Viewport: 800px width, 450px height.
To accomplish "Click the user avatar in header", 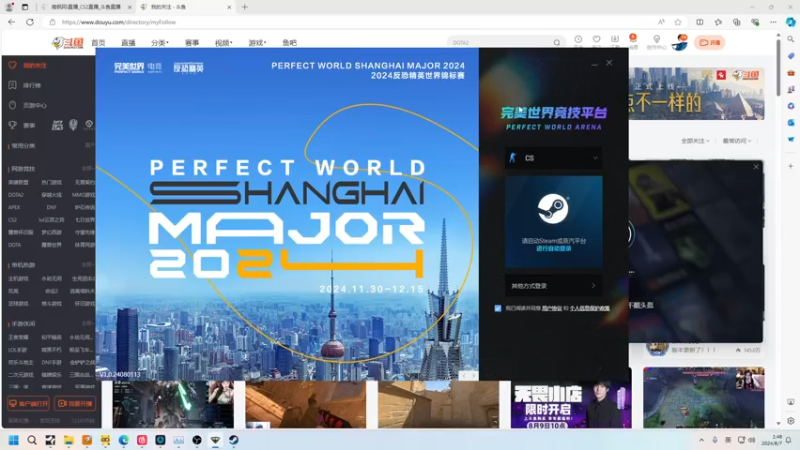I will click(x=680, y=43).
